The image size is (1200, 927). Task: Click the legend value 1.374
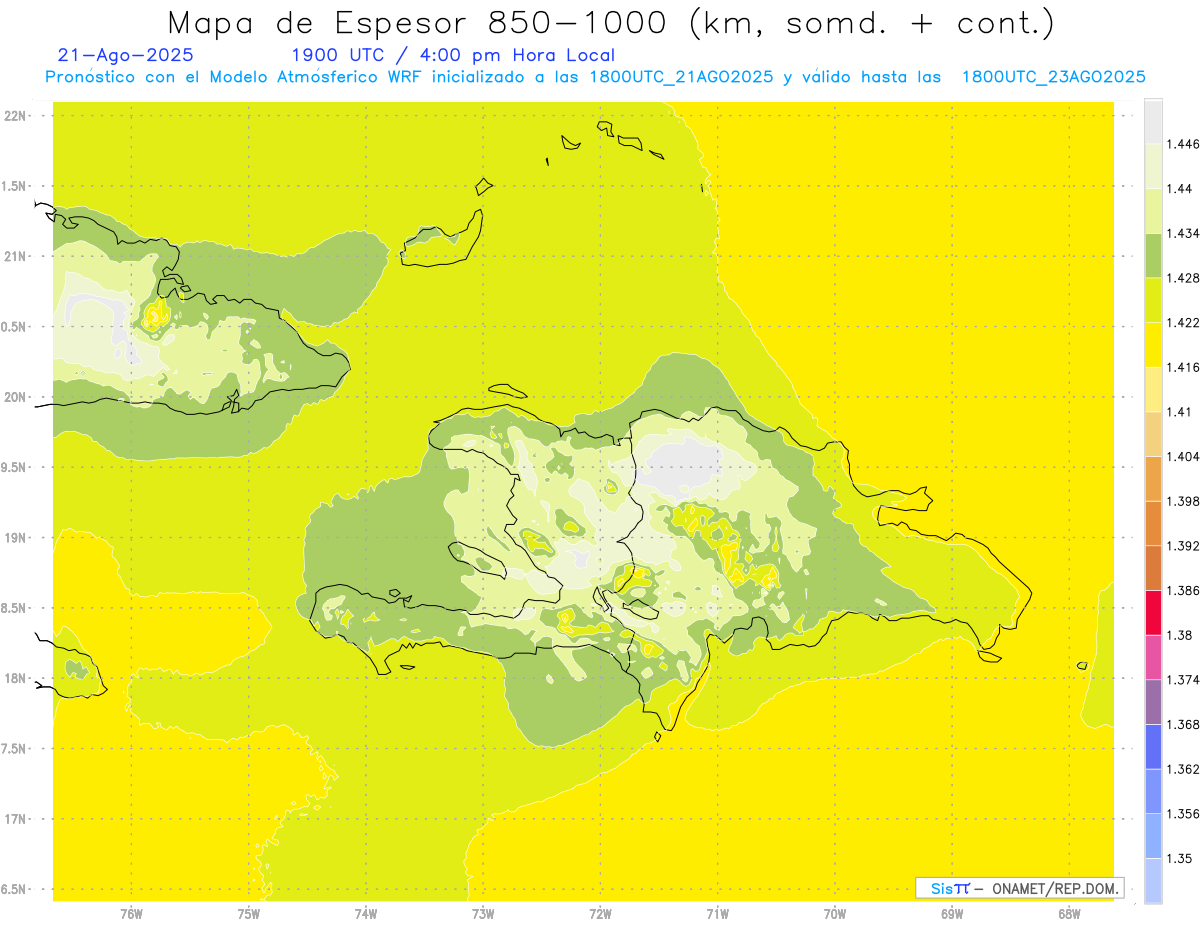(1185, 680)
